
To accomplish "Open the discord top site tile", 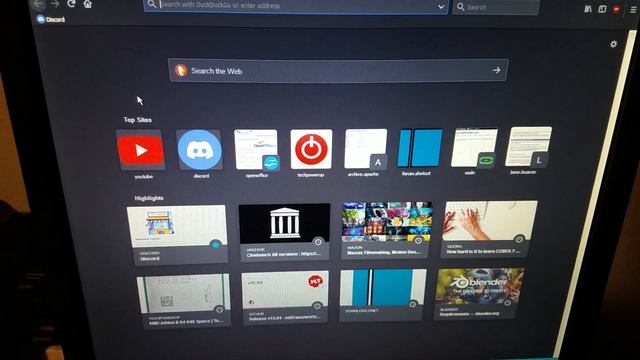I will coord(200,149).
